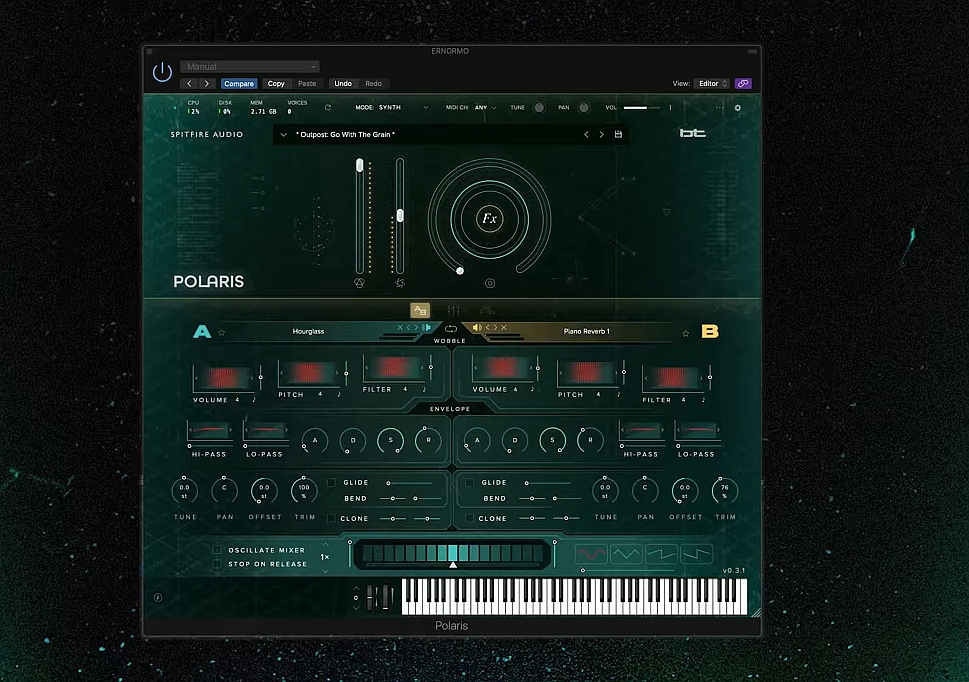The height and width of the screenshot is (682, 969).
Task: Favorite sound A with the star
Action: (221, 332)
